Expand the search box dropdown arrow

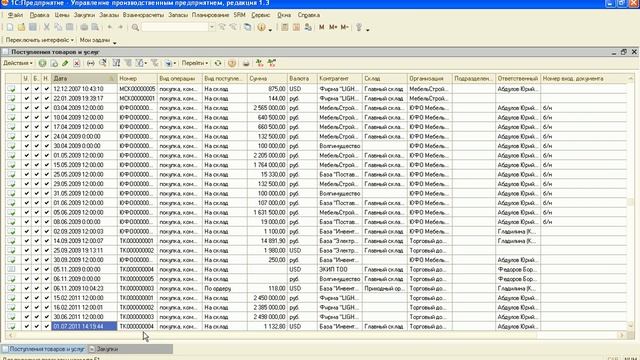point(212,27)
